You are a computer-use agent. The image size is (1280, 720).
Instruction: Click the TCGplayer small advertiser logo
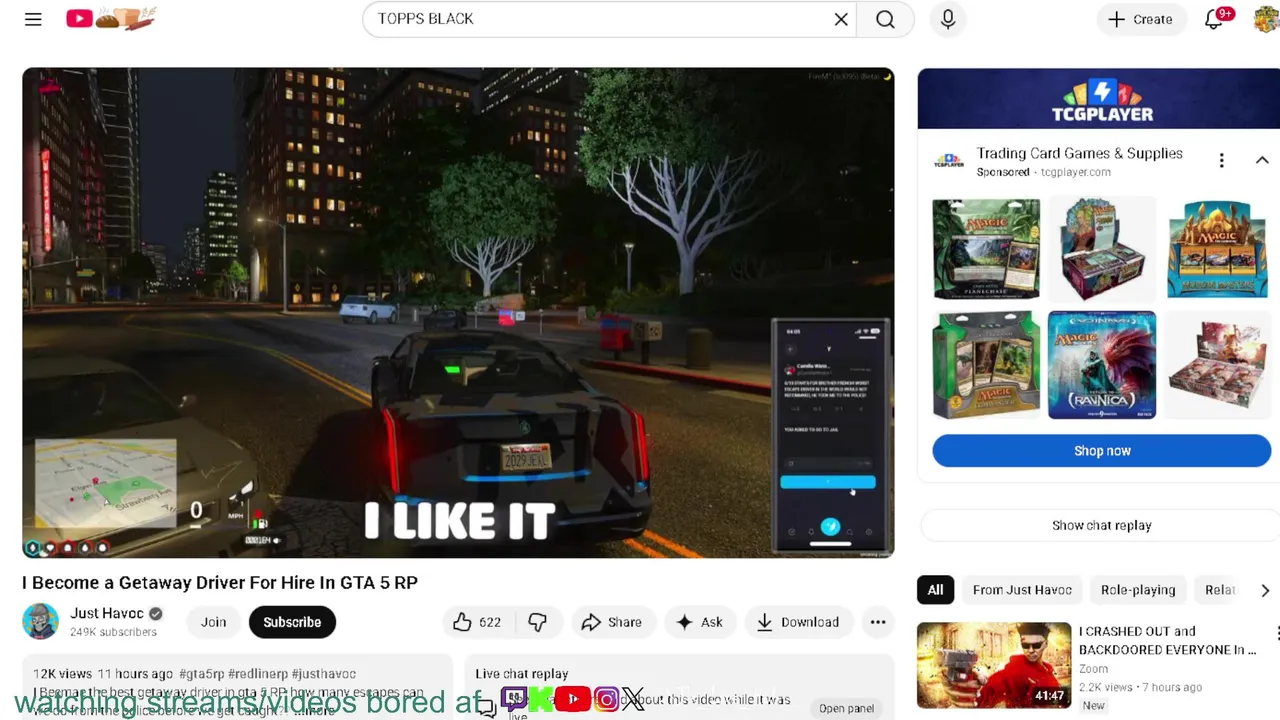[948, 160]
